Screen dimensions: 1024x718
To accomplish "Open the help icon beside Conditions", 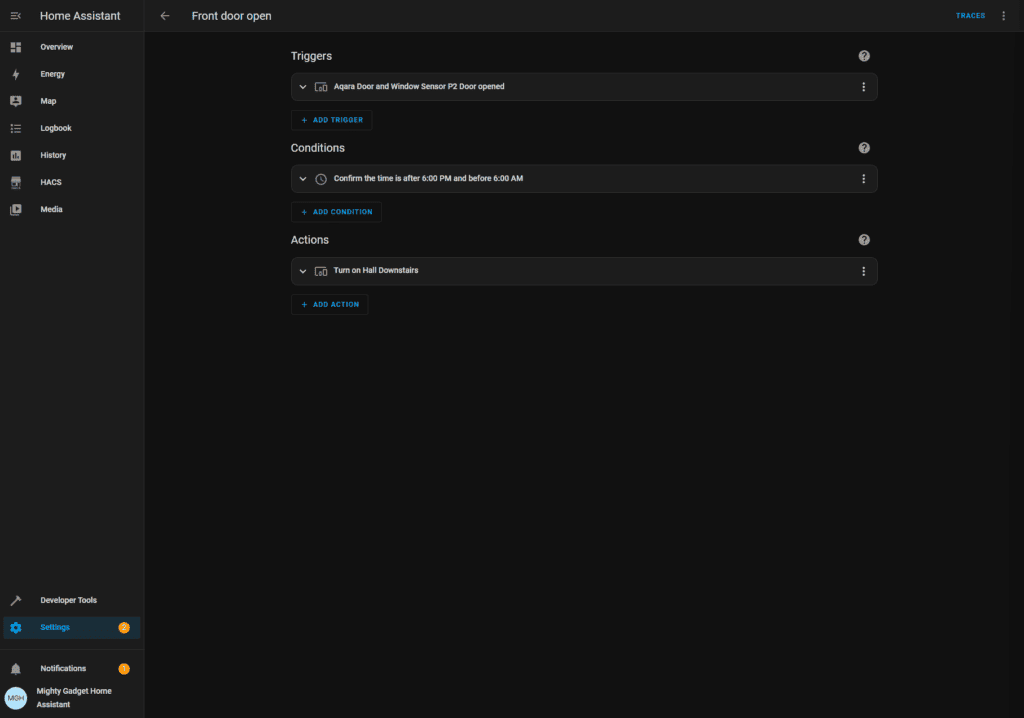I will click(x=864, y=148).
